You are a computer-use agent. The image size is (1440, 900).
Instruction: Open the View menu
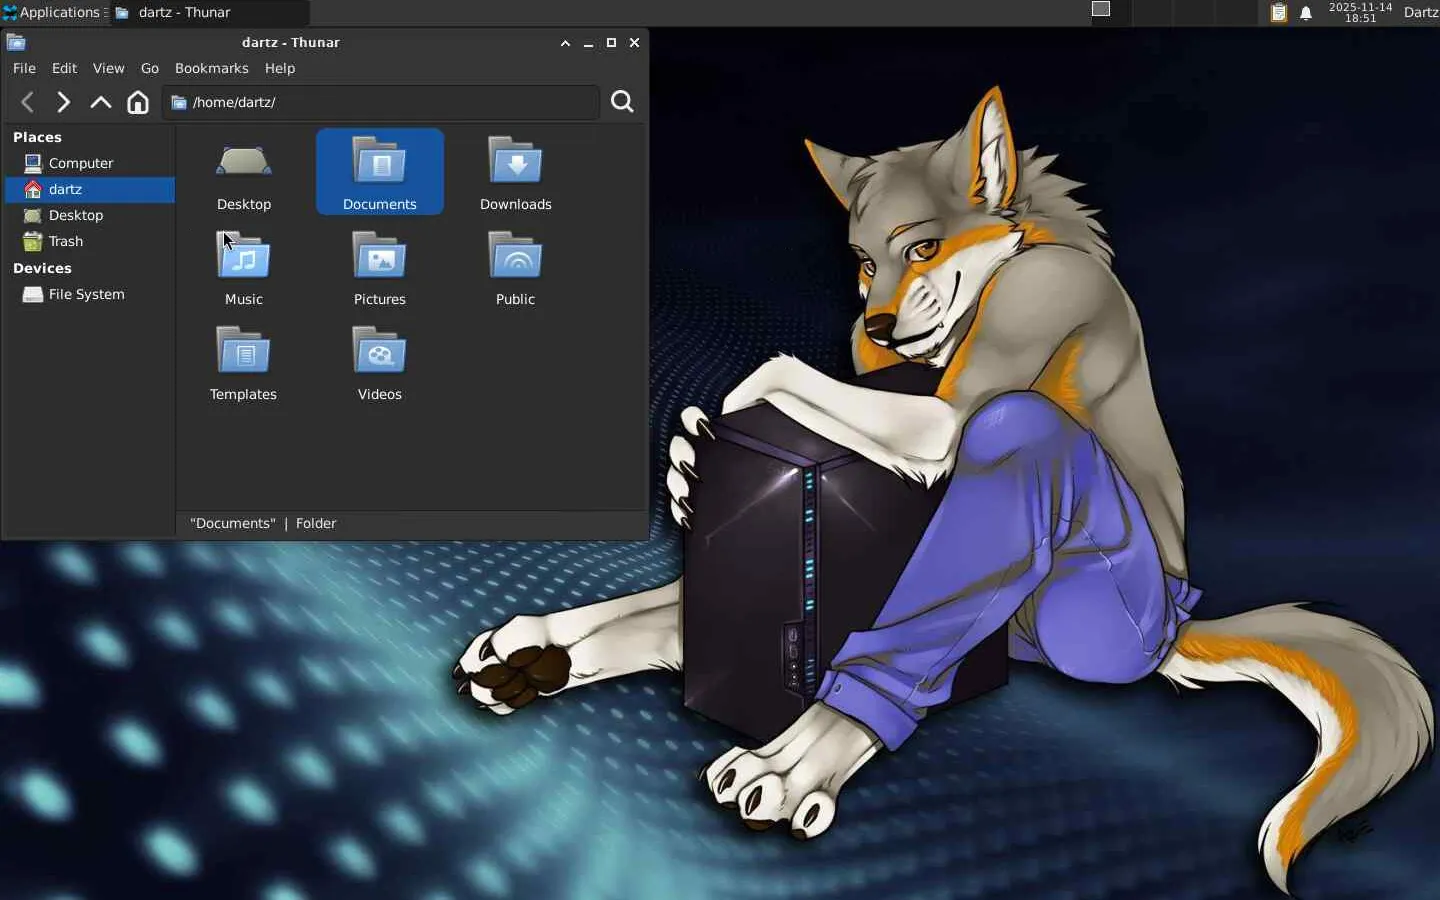coord(108,68)
